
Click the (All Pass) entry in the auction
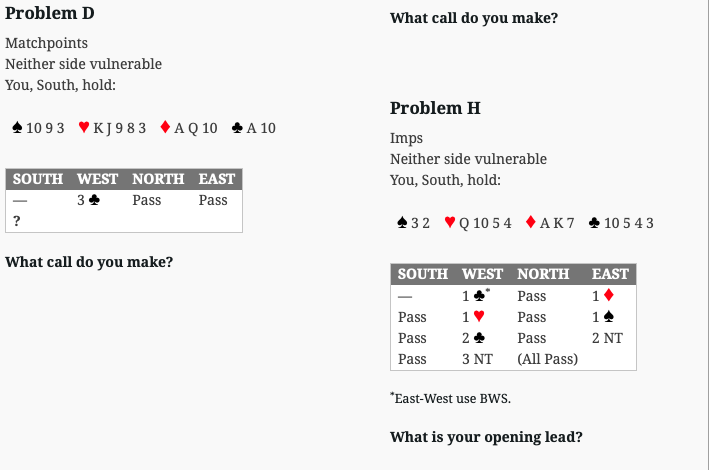tap(548, 359)
